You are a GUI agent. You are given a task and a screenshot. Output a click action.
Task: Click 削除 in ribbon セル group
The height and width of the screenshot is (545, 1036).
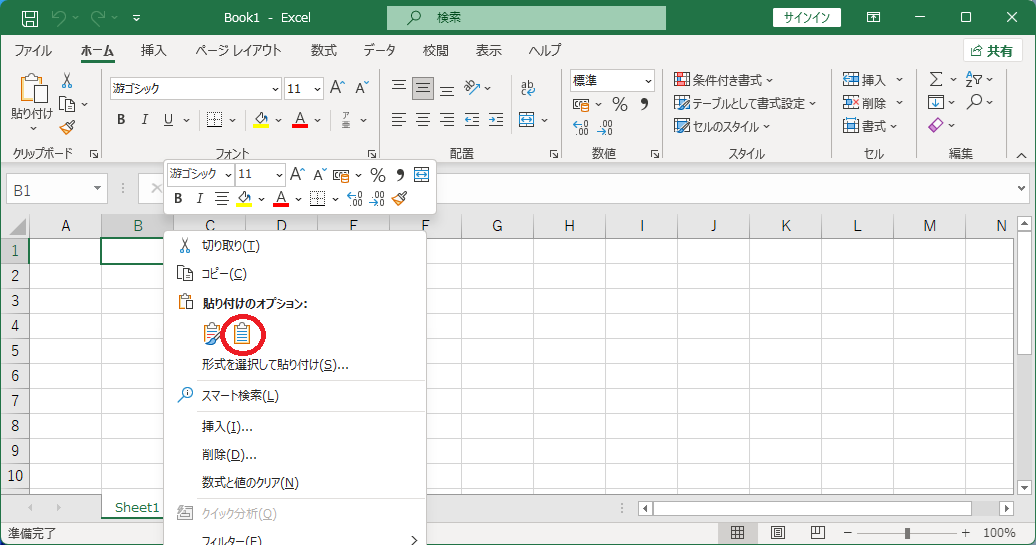tap(865, 103)
